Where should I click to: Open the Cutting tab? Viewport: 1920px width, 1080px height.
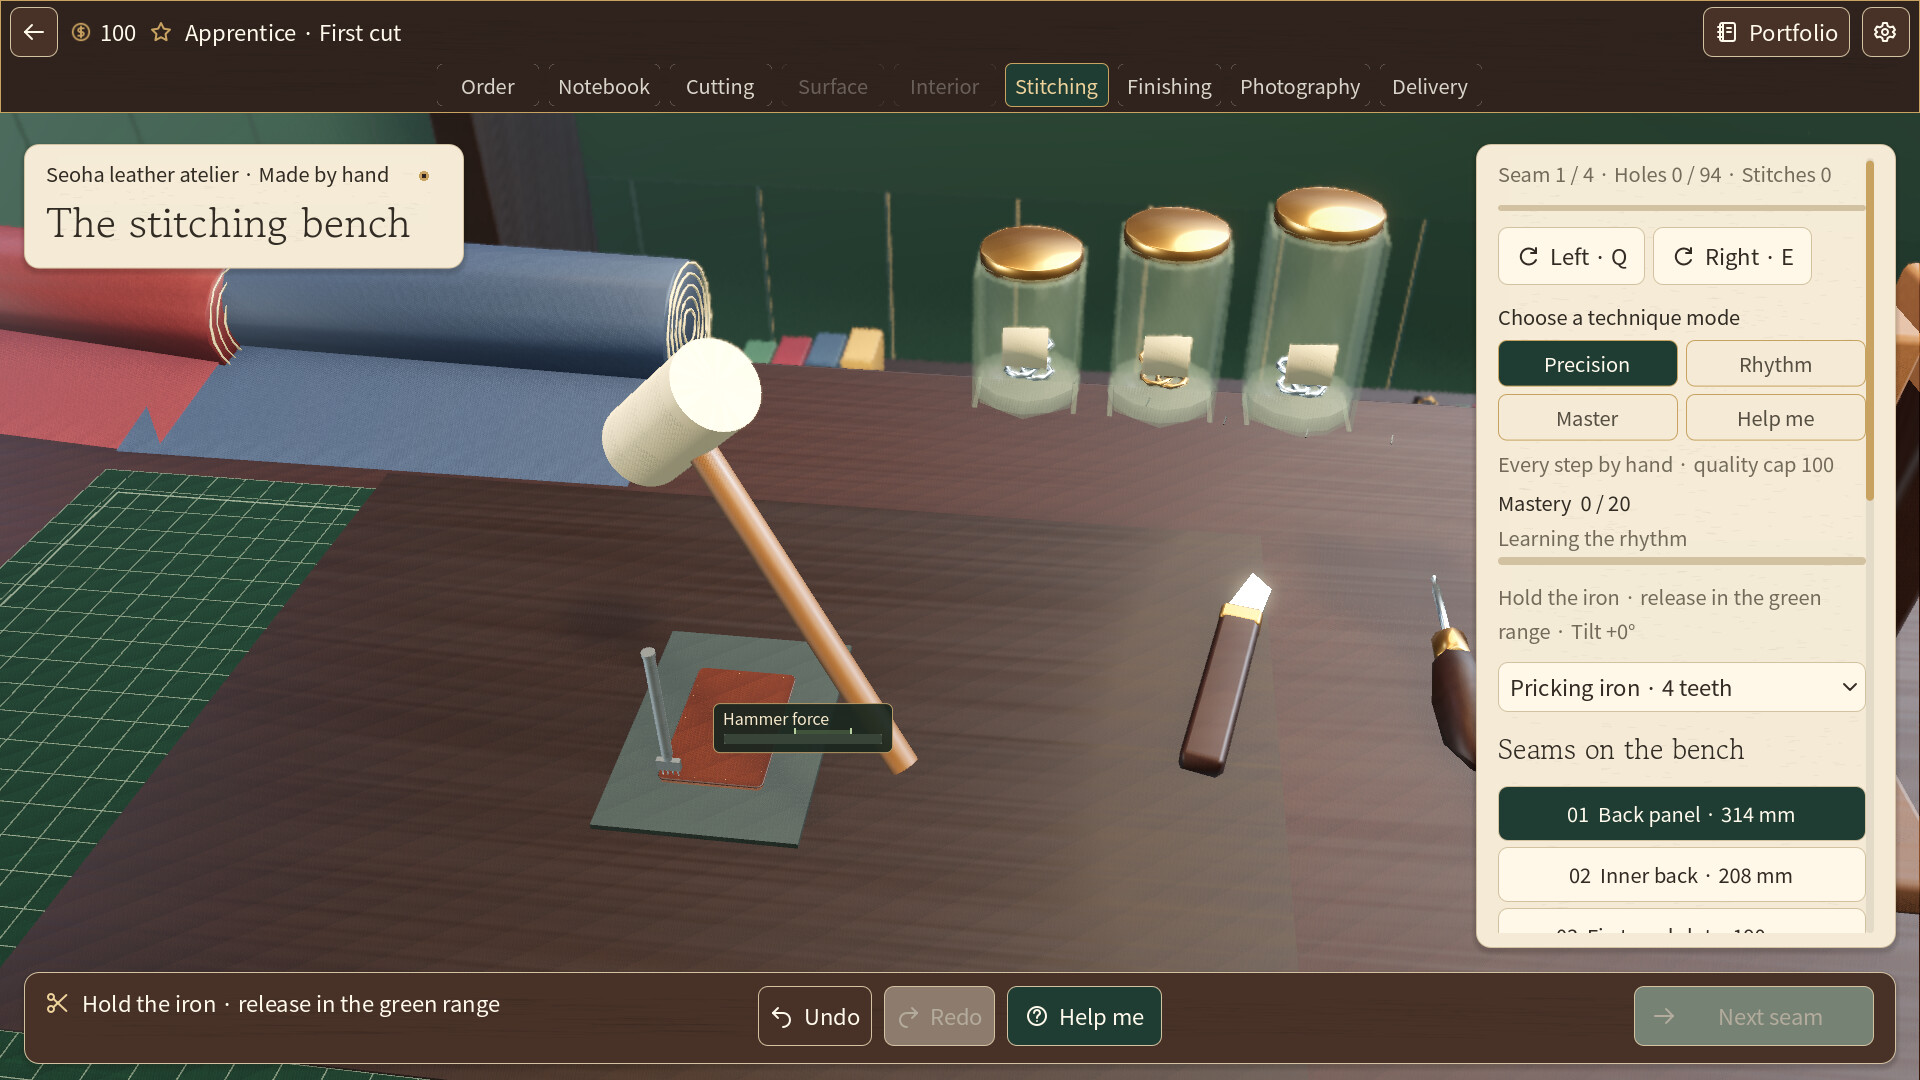[x=720, y=87]
